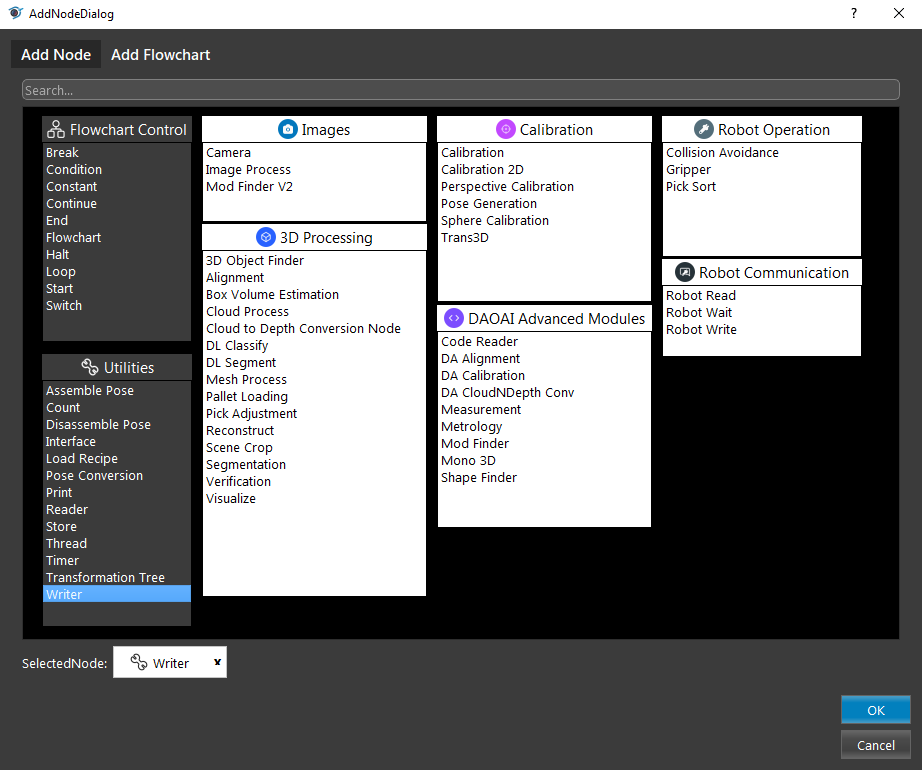Select the Robot Write node
This screenshot has width=922, height=770.
tap(701, 330)
